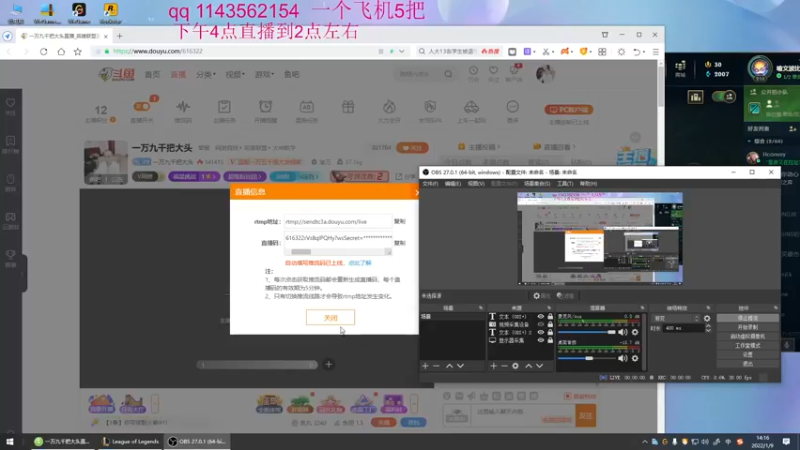The image size is (800, 450).
Task: Open the OBS 编辑 menu
Action: click(x=453, y=184)
